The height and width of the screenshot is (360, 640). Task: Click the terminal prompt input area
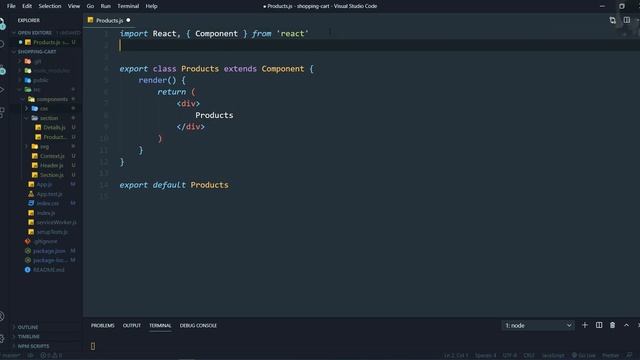point(93,346)
